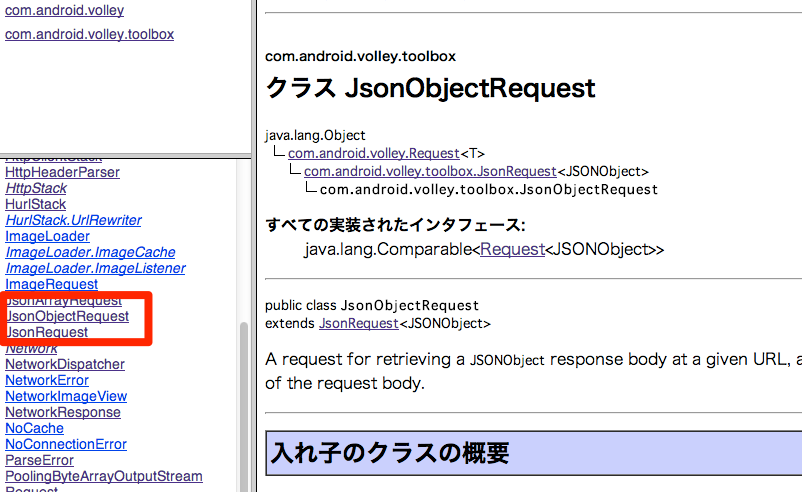The height and width of the screenshot is (492, 802).
Task: Select NetworkImageView class link
Action: point(66,396)
